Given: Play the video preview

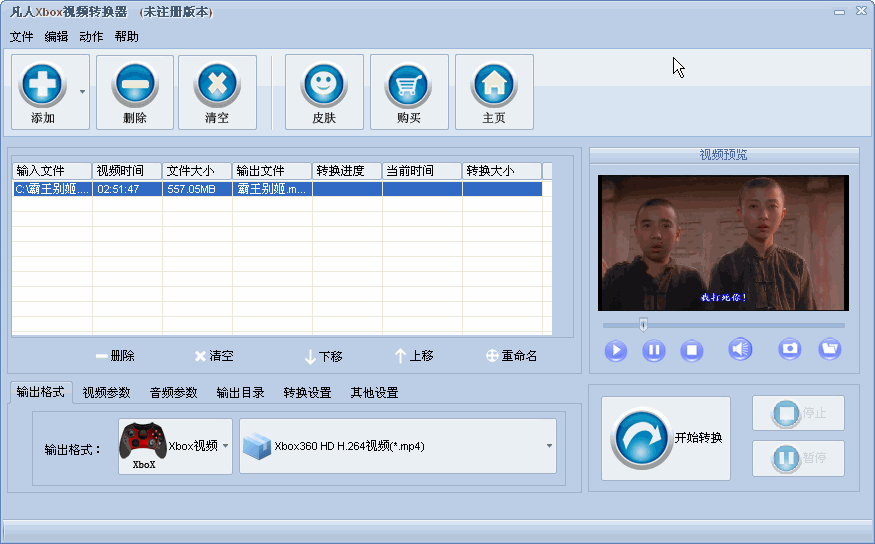Looking at the screenshot, I should (x=616, y=351).
